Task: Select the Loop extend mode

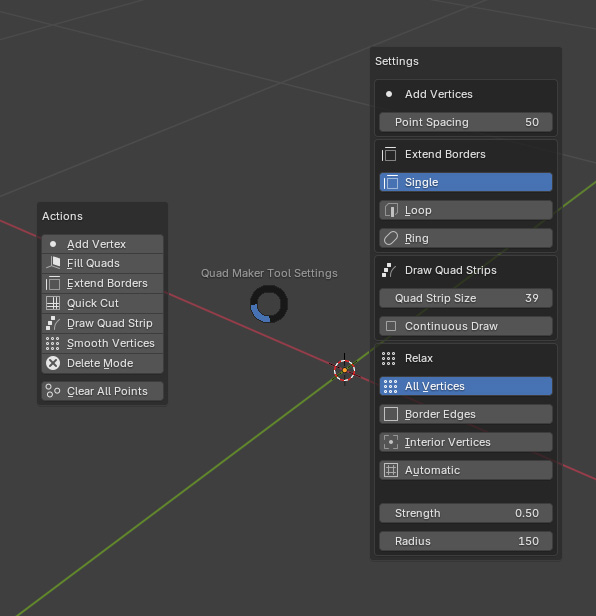Action: pyautogui.click(x=466, y=210)
